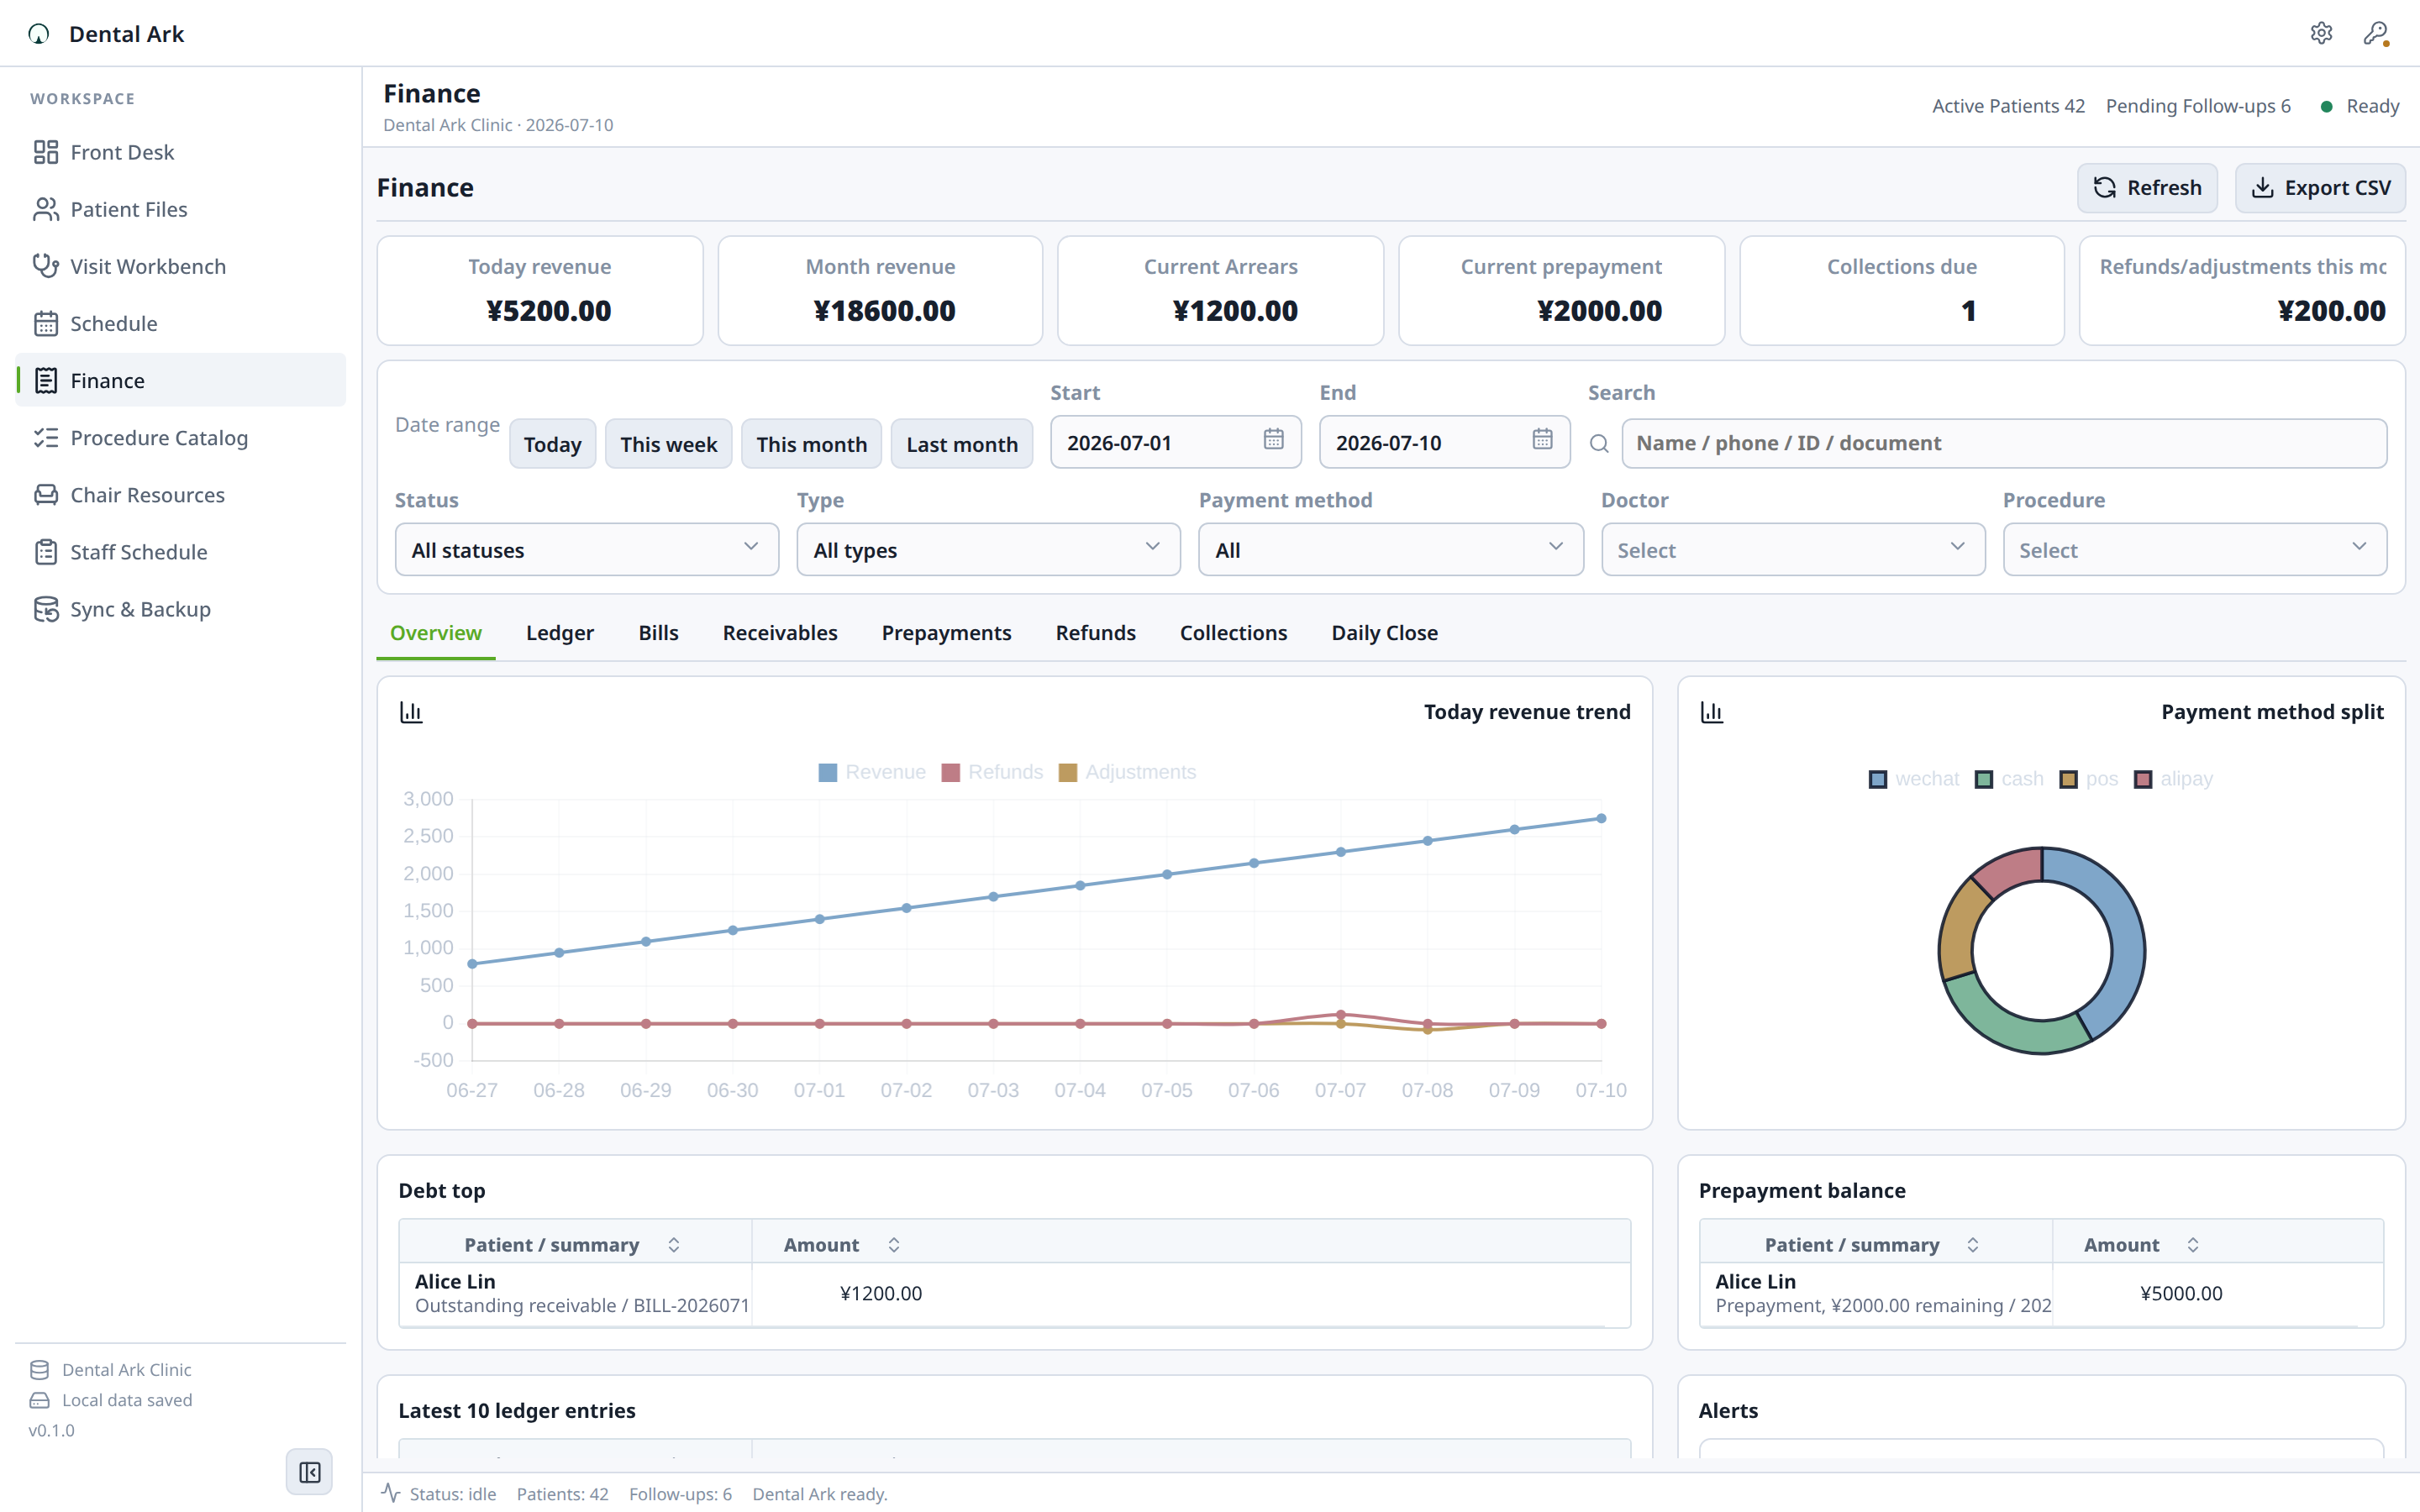Open the Doctor select dropdown
This screenshot has height=1512, width=2420.
[x=1792, y=549]
